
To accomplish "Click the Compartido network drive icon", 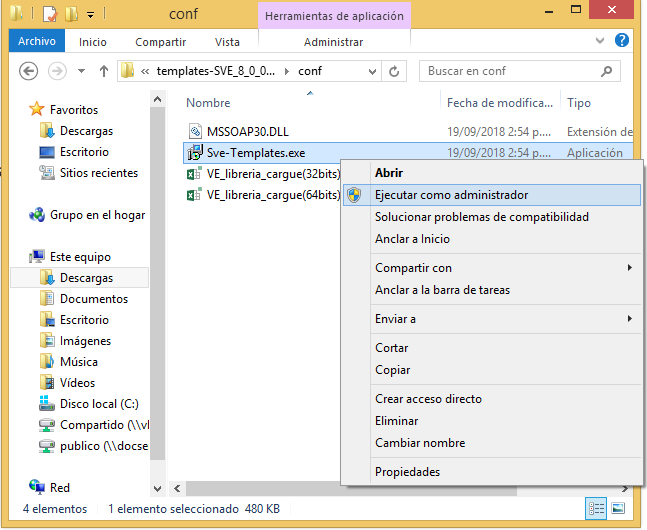I will [47, 424].
